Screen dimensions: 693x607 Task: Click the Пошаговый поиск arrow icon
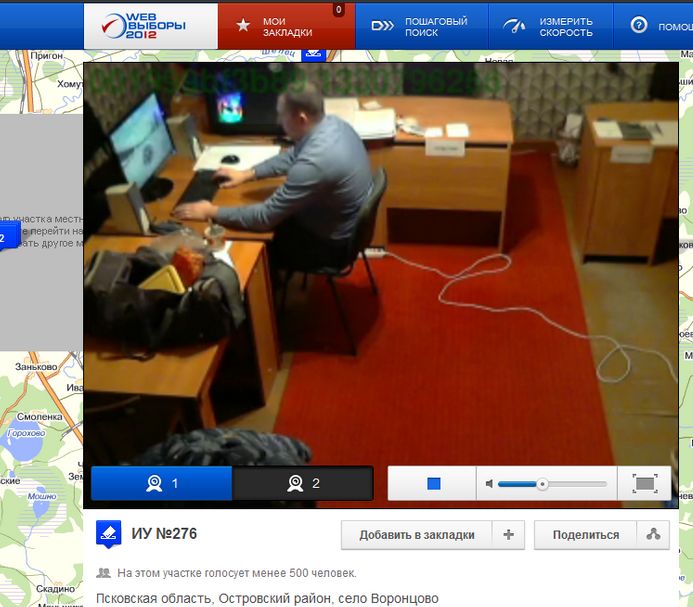(x=382, y=26)
